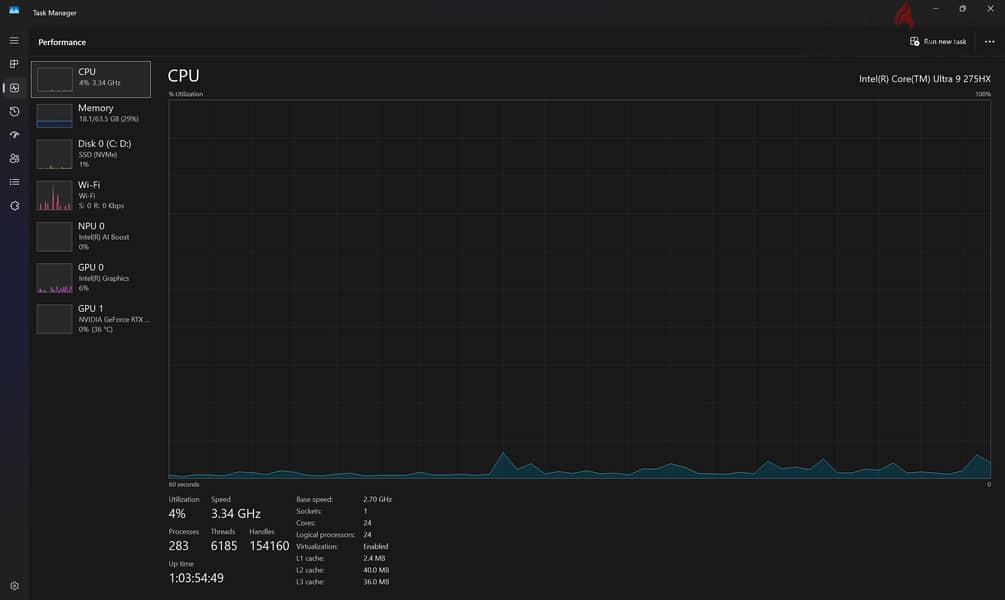
Task: Open the Startup apps page icon
Action: click(14, 135)
